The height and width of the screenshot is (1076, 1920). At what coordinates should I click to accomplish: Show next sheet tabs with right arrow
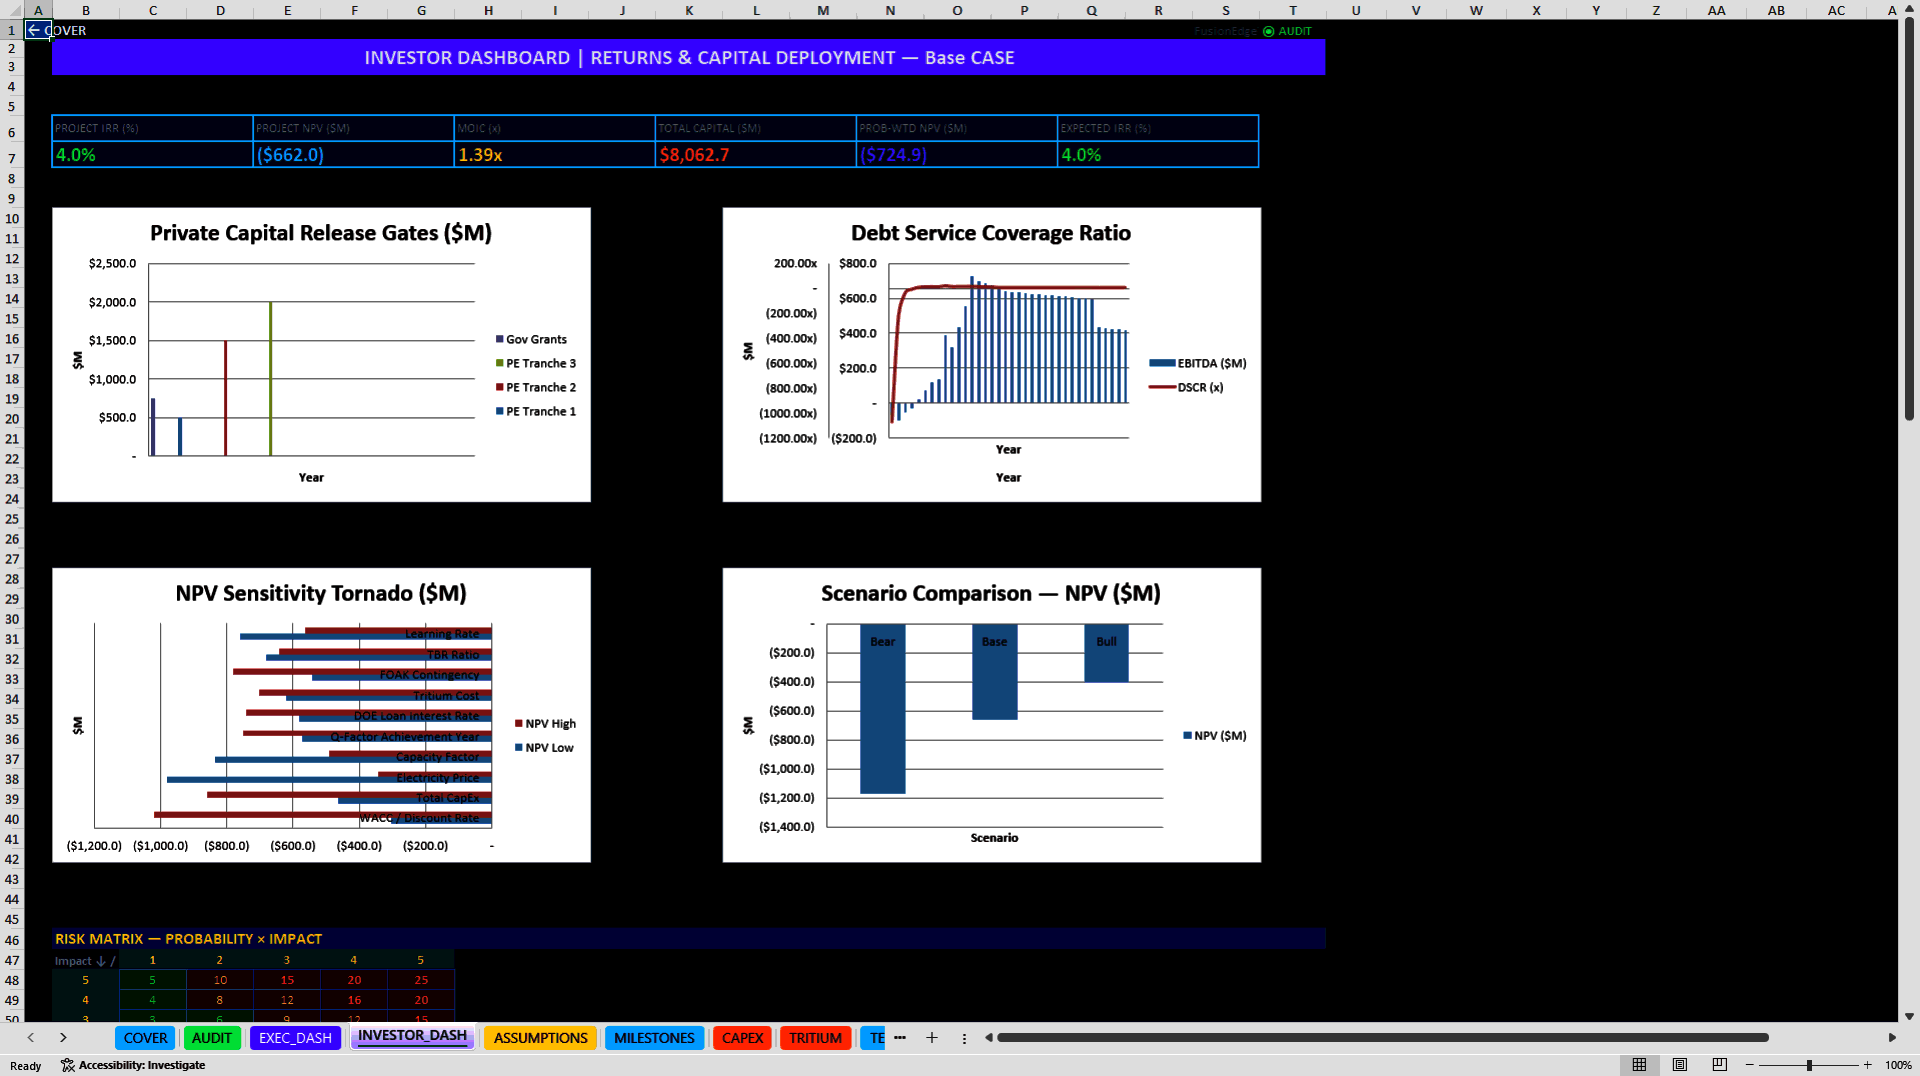(63, 1038)
